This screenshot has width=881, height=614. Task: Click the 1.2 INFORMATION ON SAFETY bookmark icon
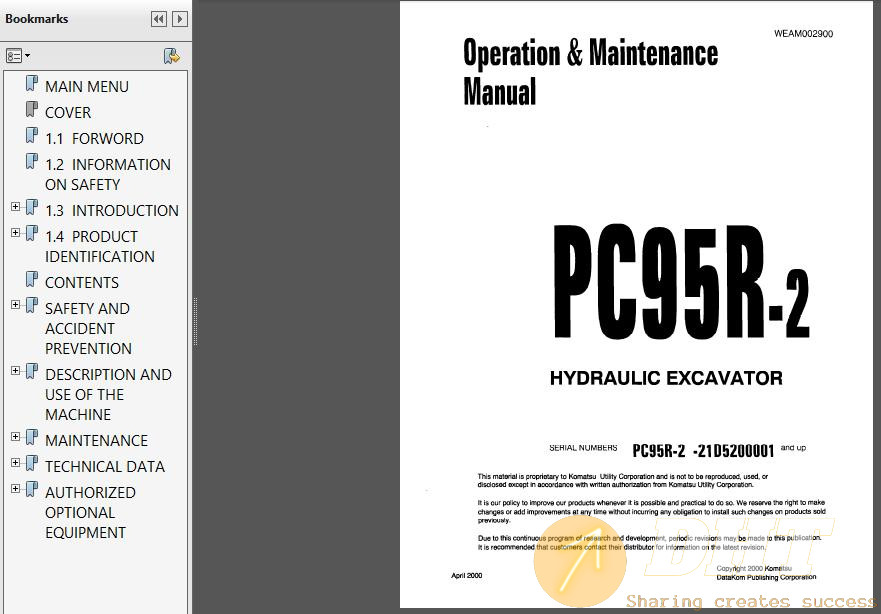(x=32, y=162)
